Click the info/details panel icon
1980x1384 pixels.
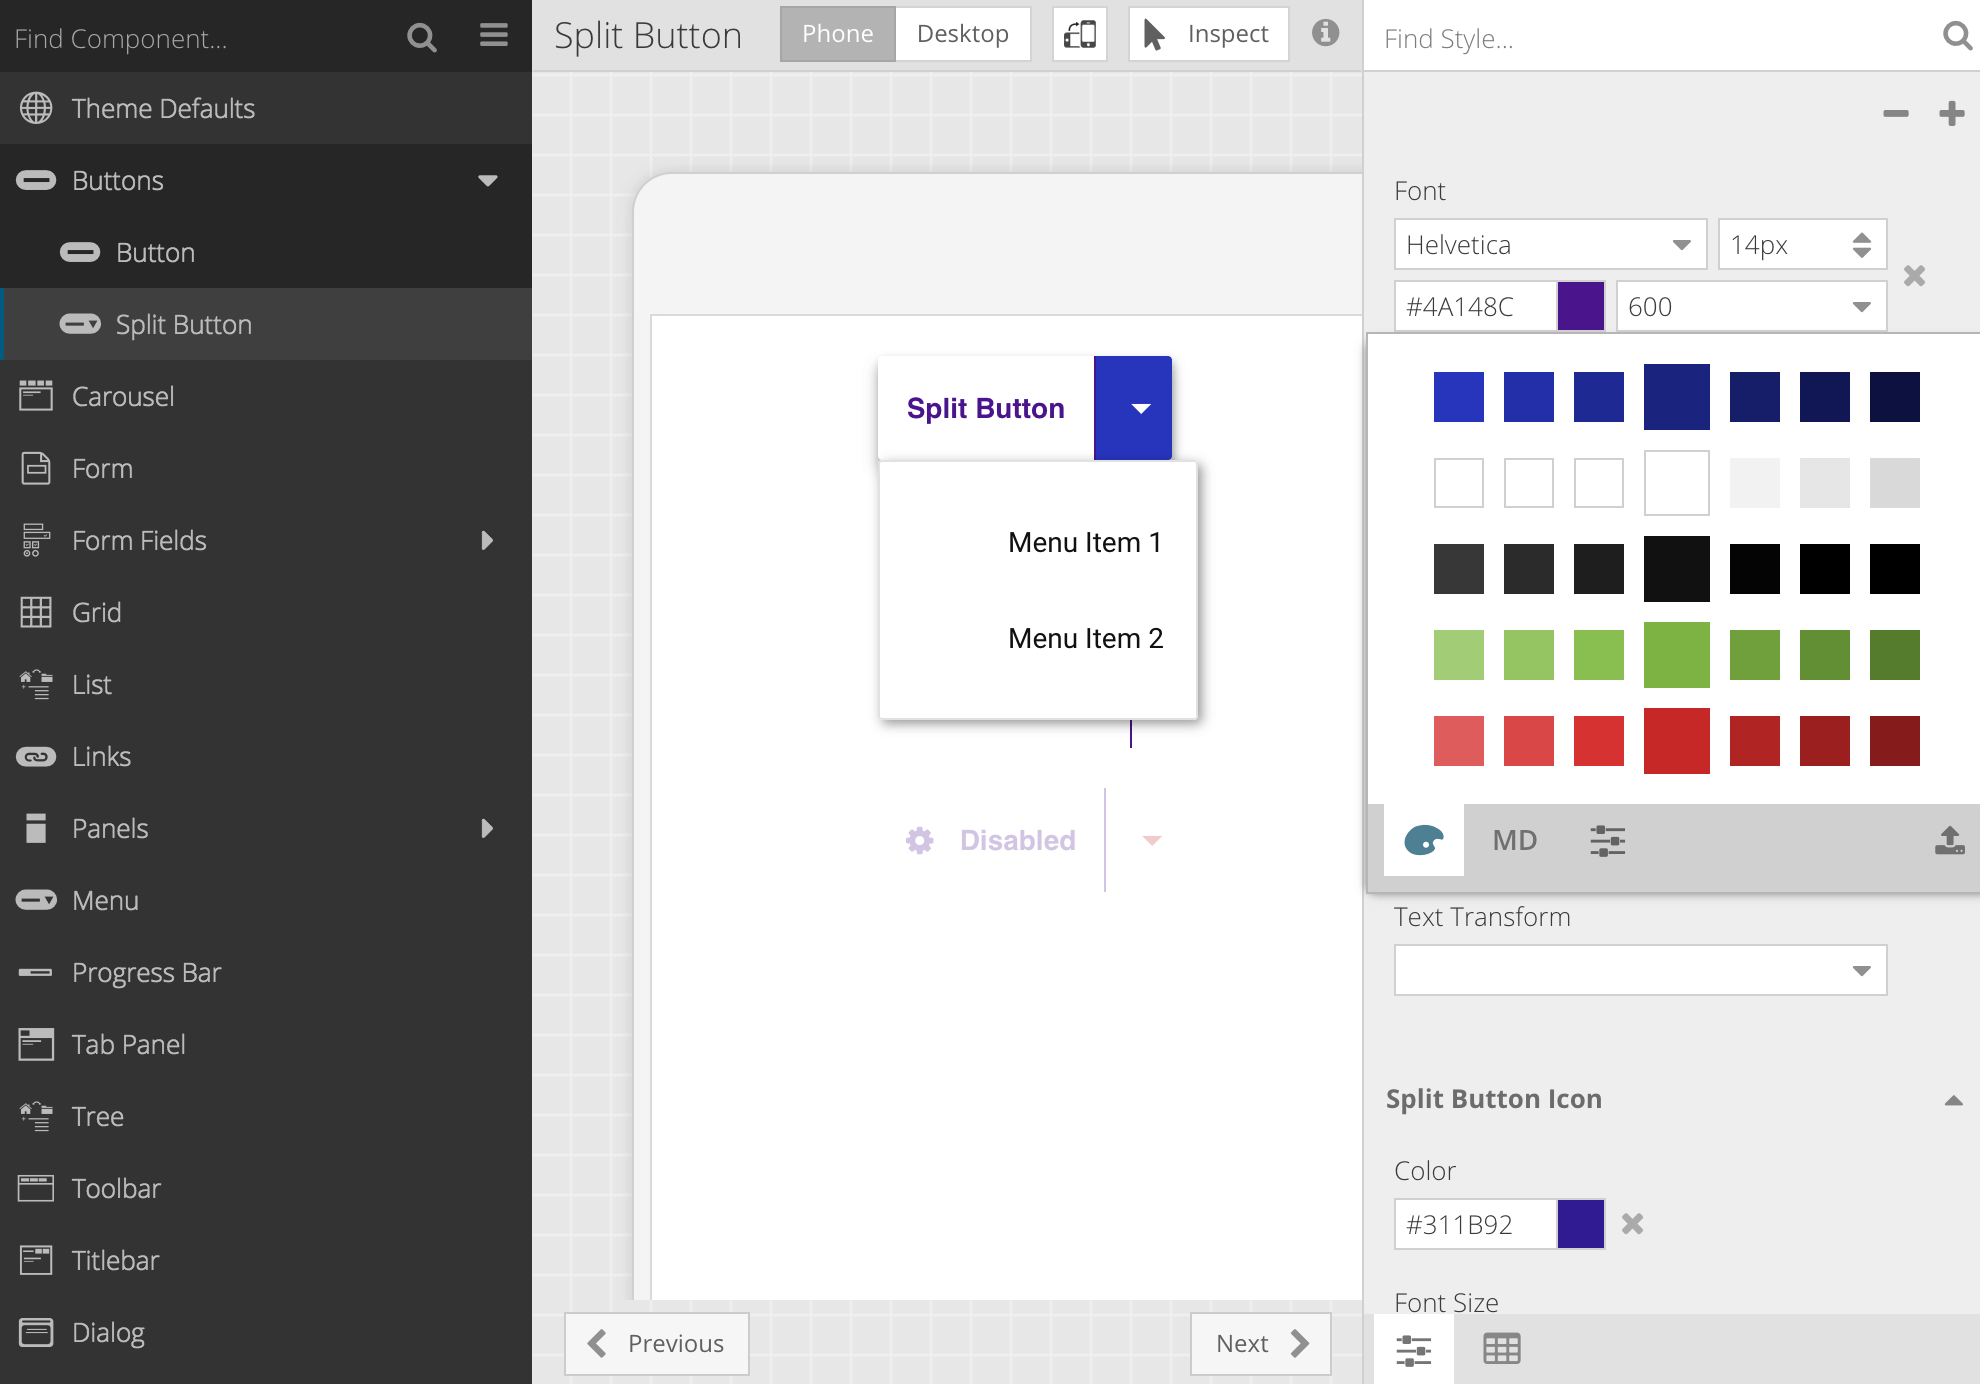tap(1326, 33)
